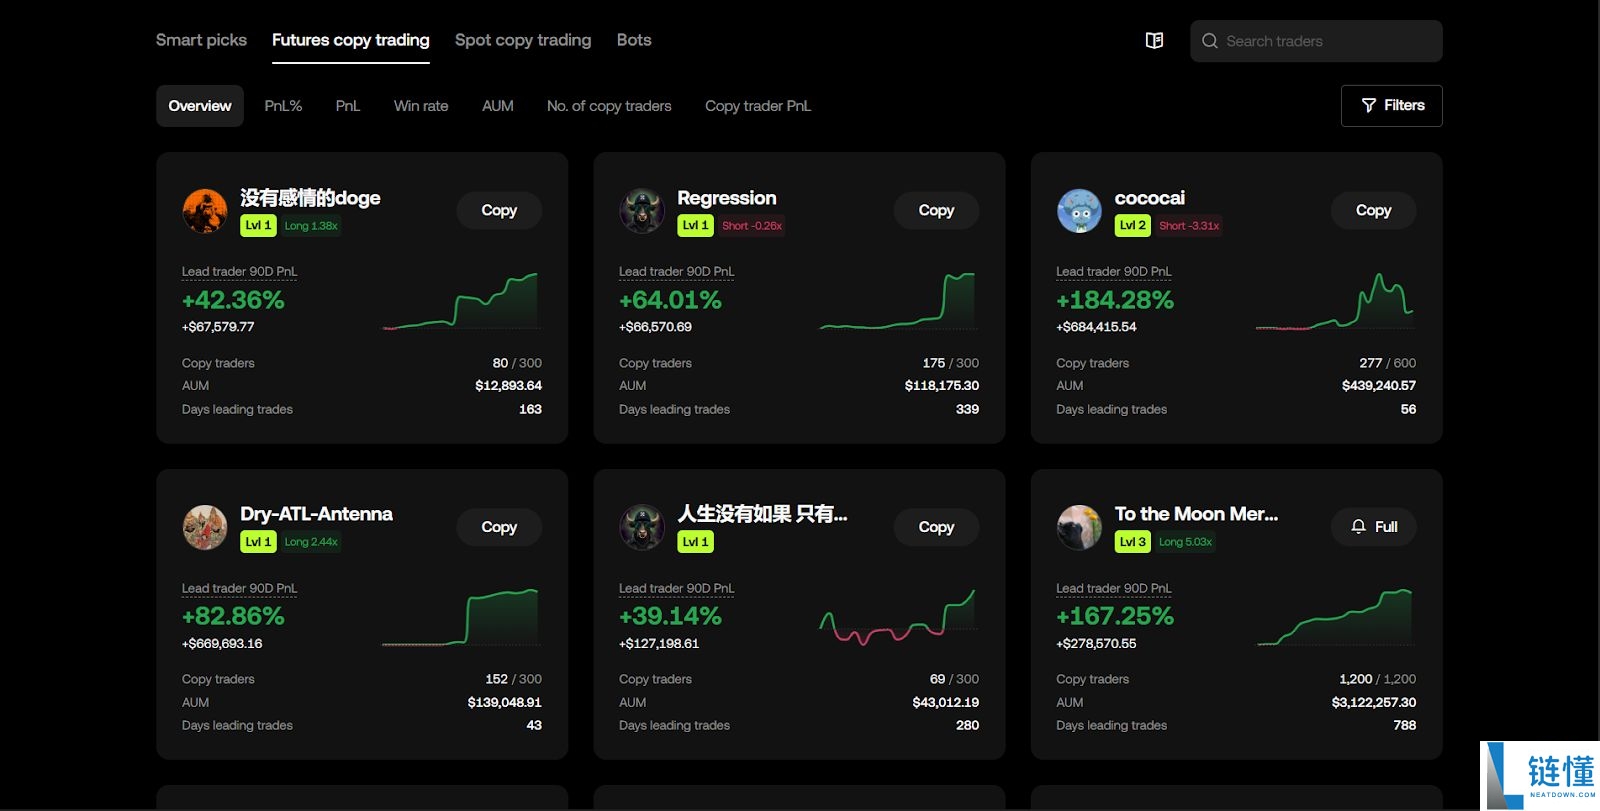
Task: Open To the Moon Mer... trader name
Action: pos(1196,514)
